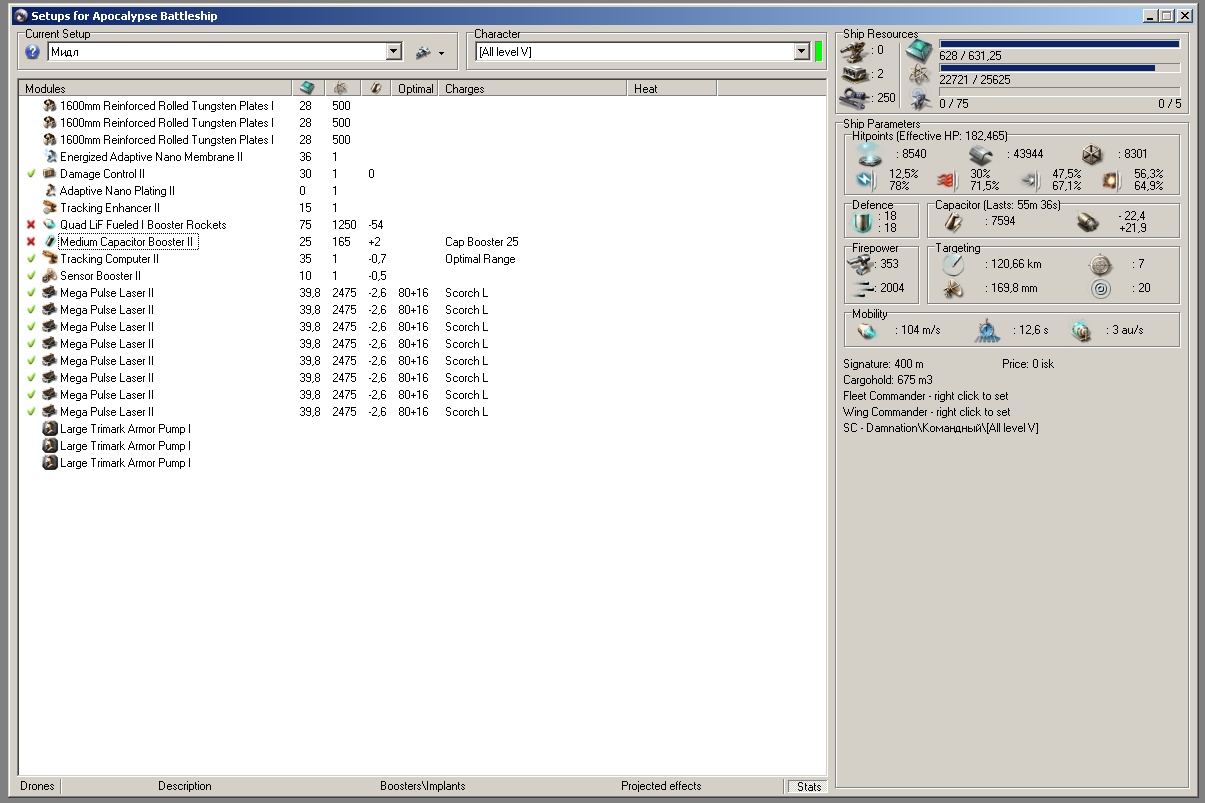Click the Defence shield icon
Screen dimensions: 1205x803
pyautogui.click(x=862, y=222)
